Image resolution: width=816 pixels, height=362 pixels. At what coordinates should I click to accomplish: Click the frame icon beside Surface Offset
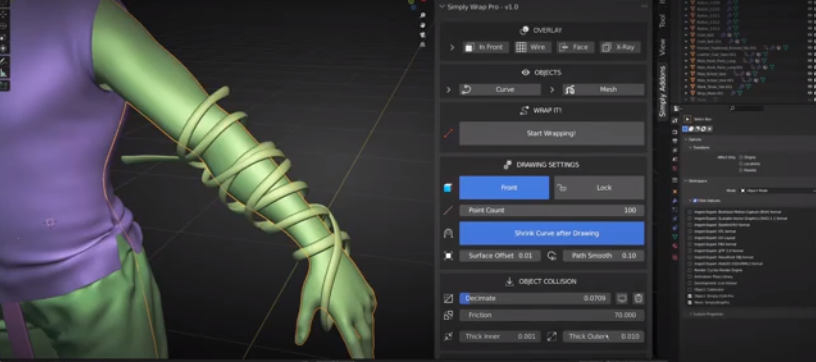coord(448,256)
